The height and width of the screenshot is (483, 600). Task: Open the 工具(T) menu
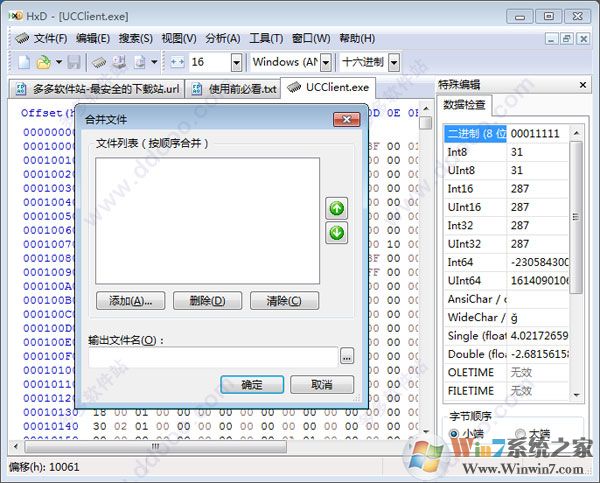point(266,38)
